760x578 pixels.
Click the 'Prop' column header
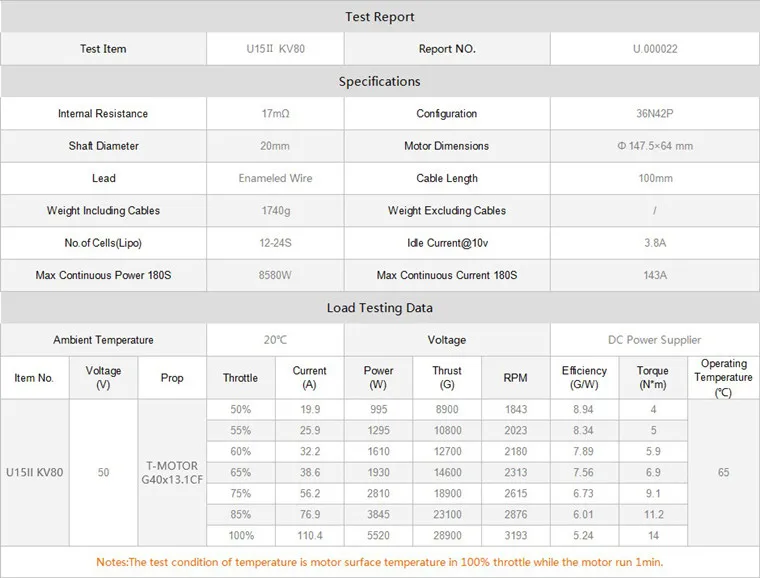click(x=172, y=378)
